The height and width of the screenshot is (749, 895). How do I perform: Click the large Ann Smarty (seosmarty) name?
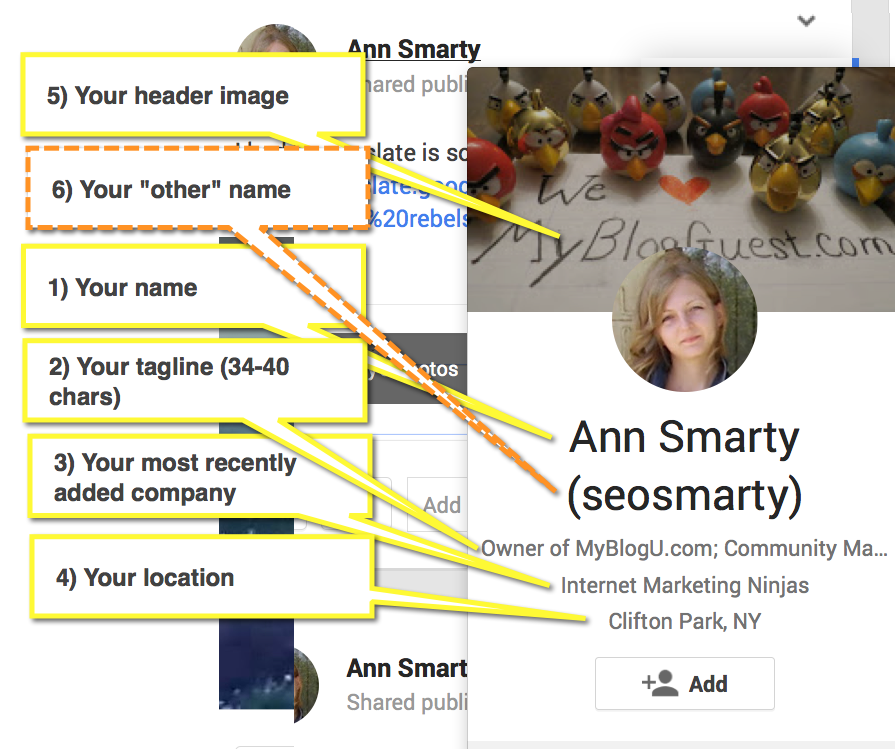[684, 468]
